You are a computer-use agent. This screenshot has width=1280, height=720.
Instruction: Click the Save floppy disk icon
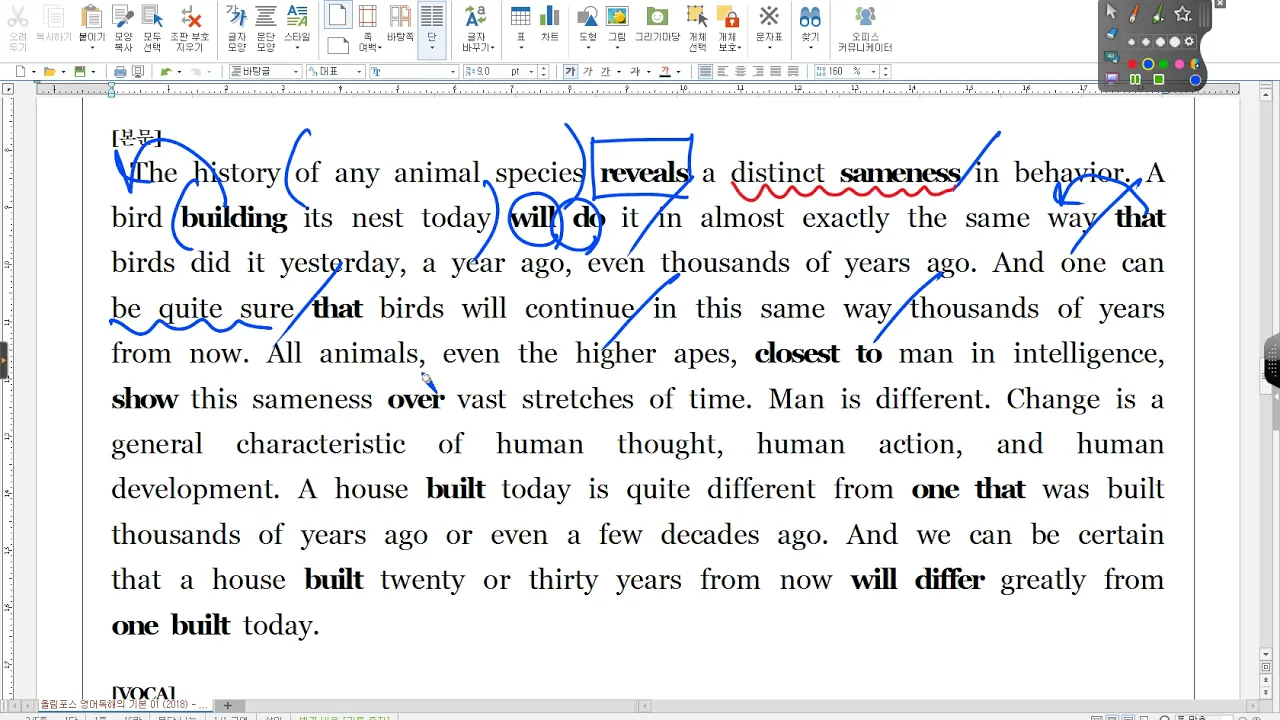click(78, 72)
